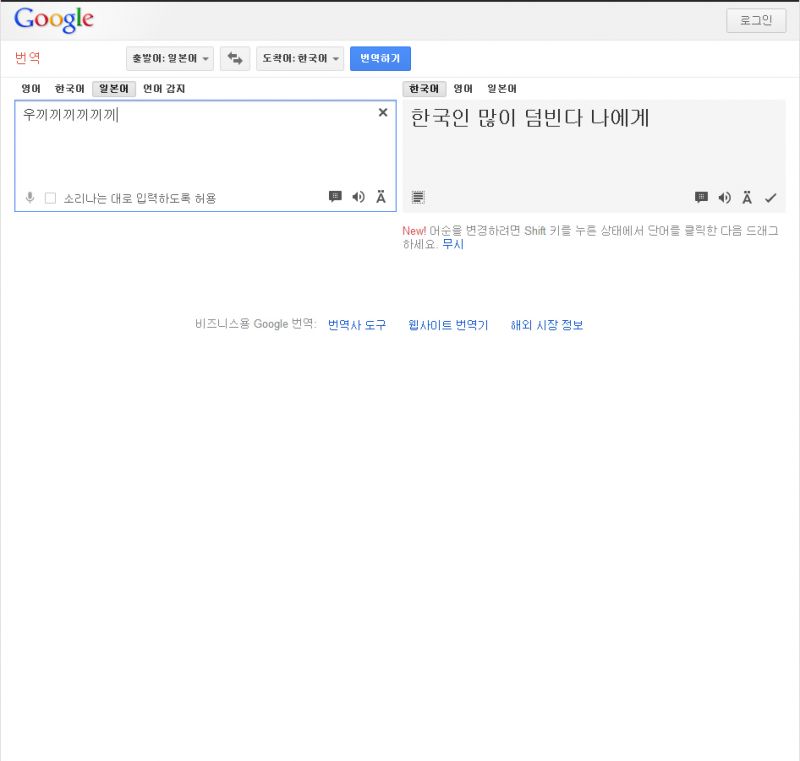This screenshot has height=761, width=800.
Task: Click the 로그인 button
Action: pos(756,20)
